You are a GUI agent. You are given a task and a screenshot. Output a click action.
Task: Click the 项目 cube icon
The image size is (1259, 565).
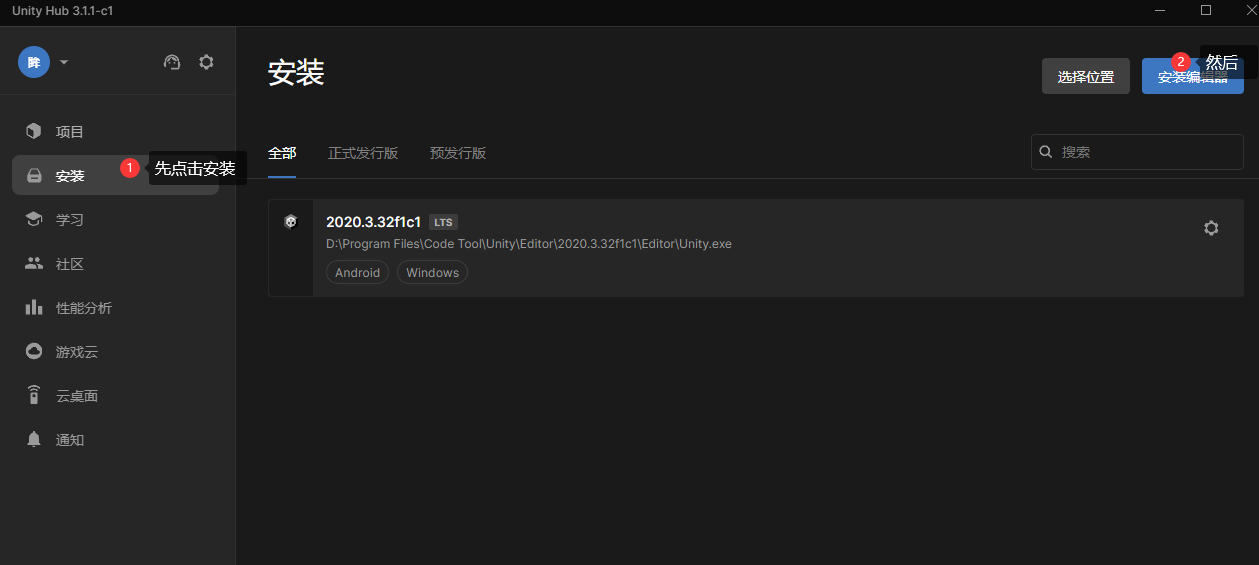point(34,131)
